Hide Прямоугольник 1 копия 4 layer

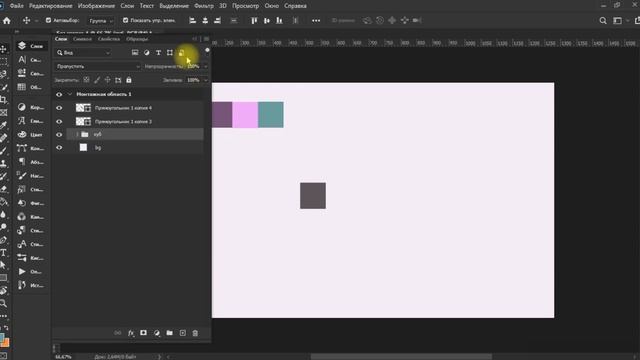click(x=59, y=108)
